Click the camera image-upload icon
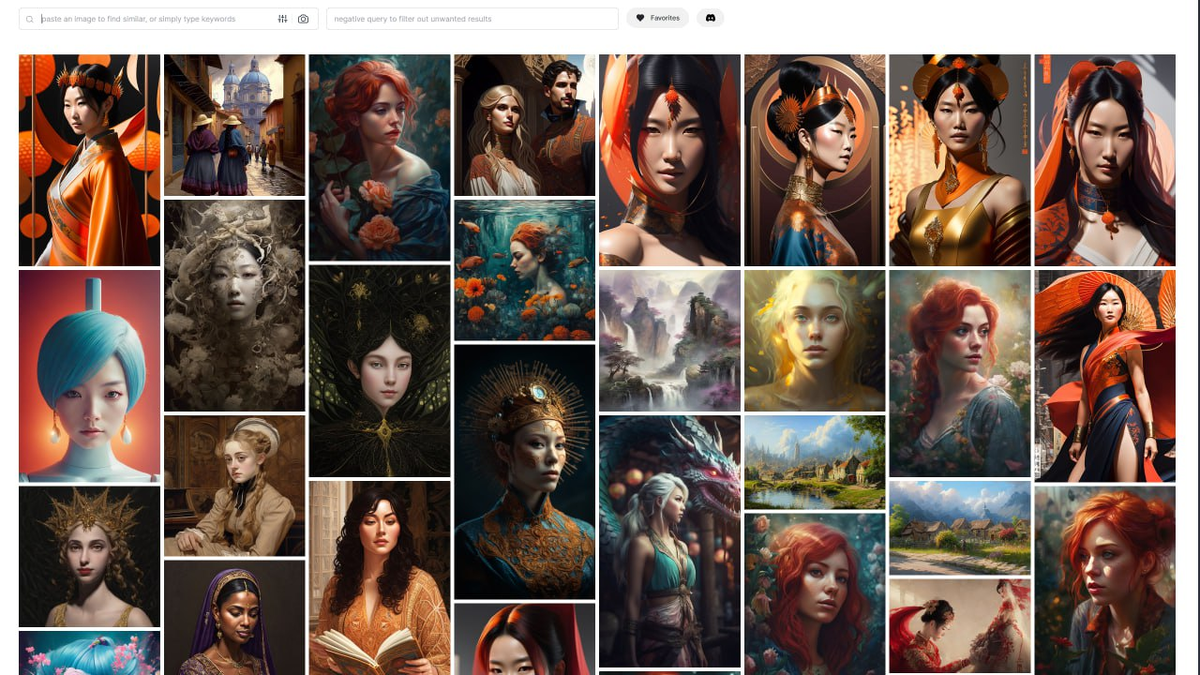 (303, 19)
